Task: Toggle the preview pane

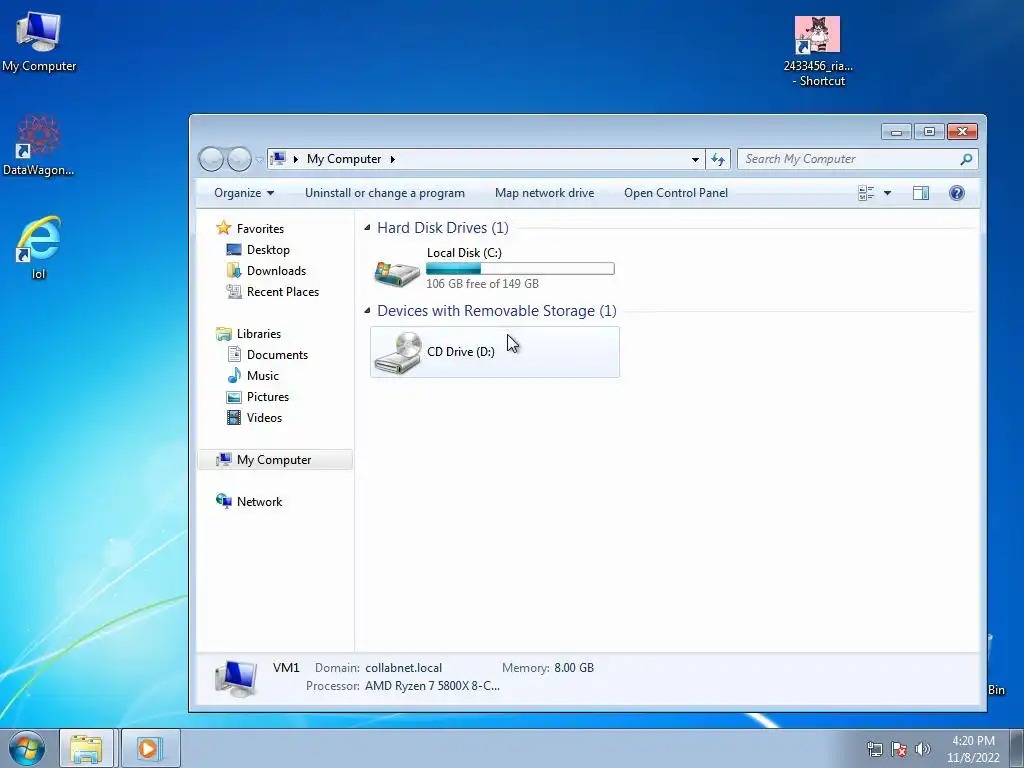Action: [921, 193]
